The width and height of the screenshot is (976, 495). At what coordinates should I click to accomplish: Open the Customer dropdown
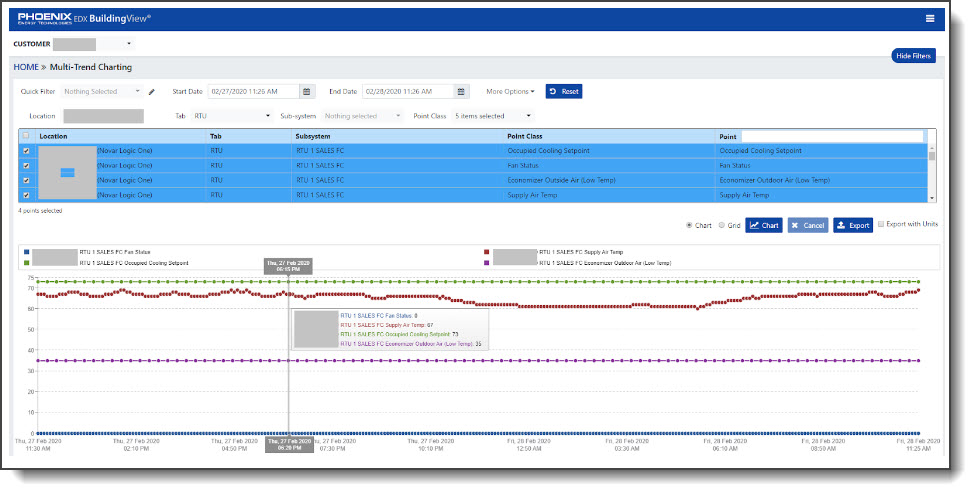(93, 44)
